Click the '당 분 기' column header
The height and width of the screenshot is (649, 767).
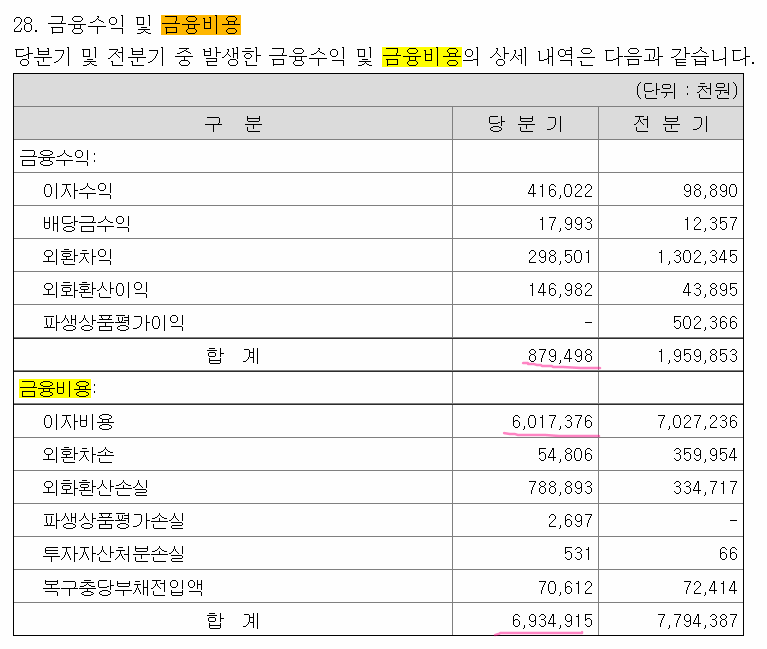pyautogui.click(x=525, y=123)
